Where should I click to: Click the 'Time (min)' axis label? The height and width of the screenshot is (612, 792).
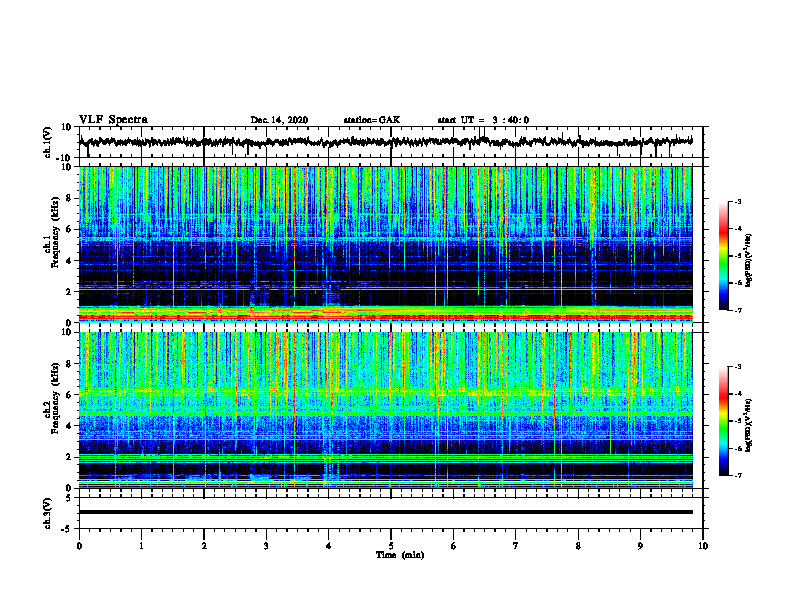tap(400, 555)
